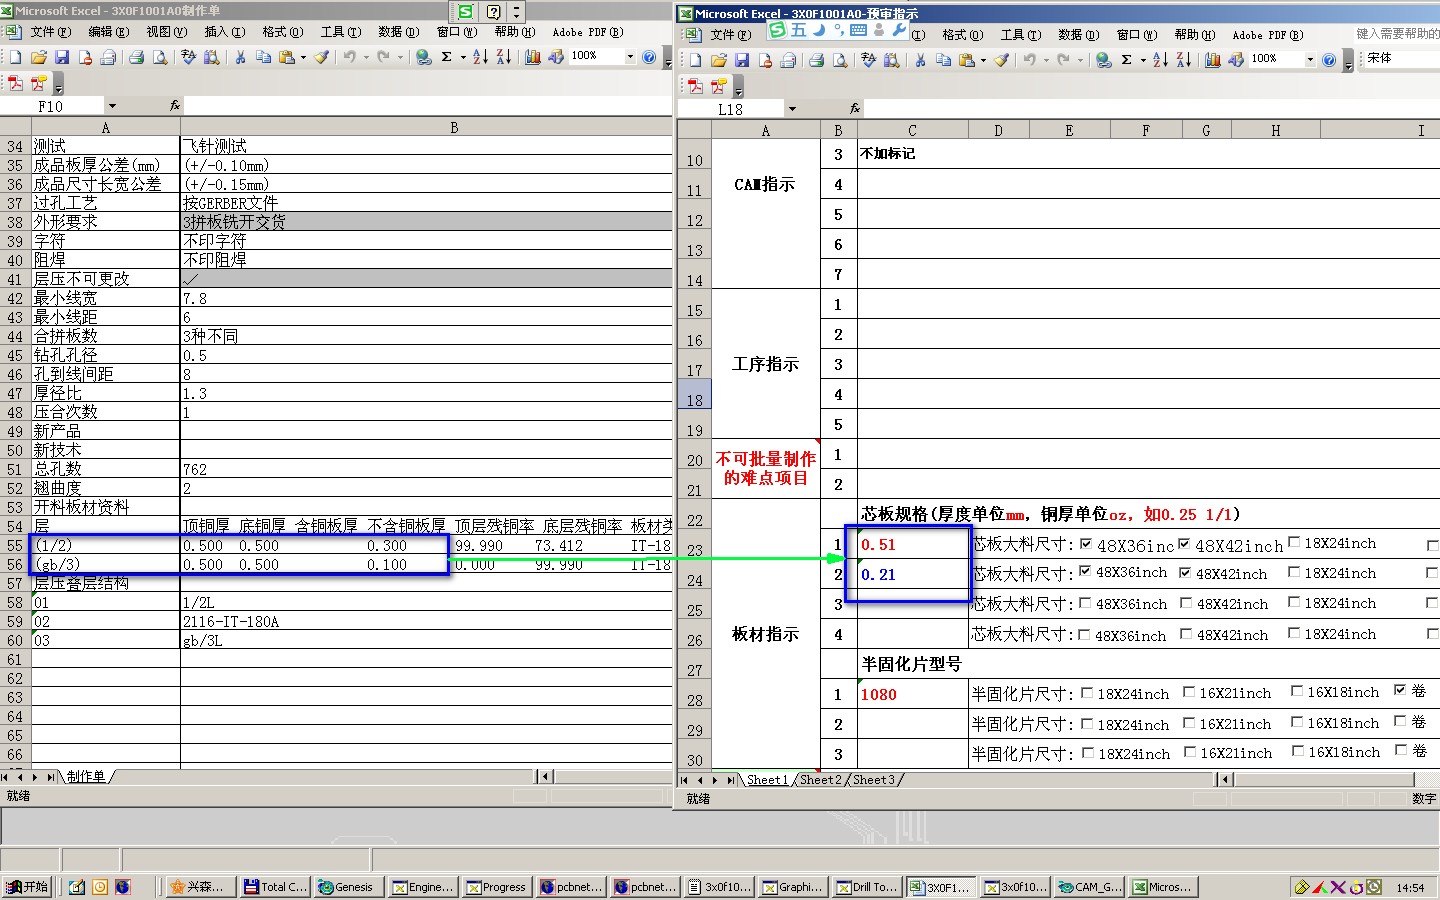Screen dimensions: 1440x900
Task: Switch to Sheet2 tab in right window
Action: click(x=821, y=780)
